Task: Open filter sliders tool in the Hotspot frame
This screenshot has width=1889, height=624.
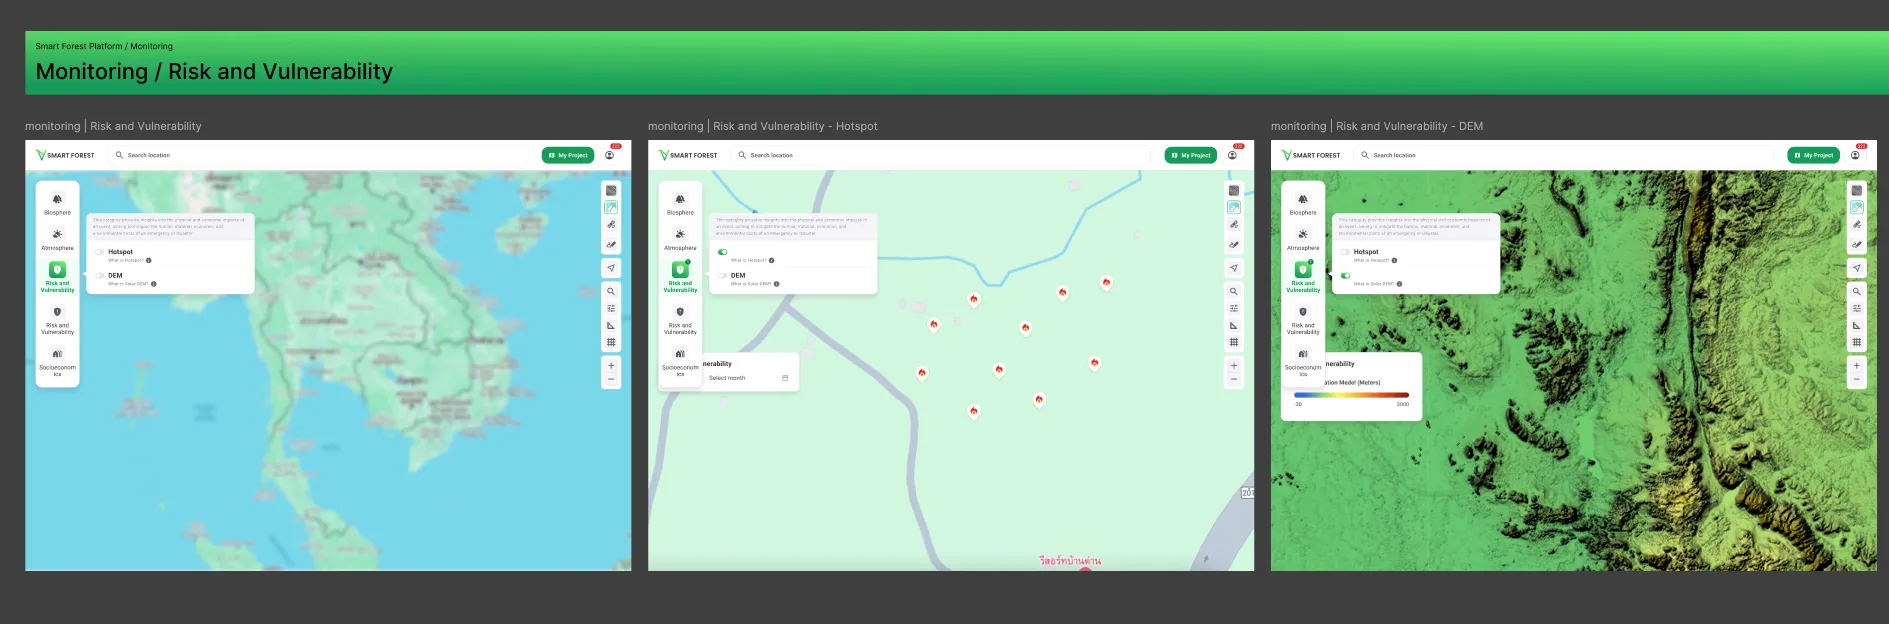Action: click(x=1234, y=308)
